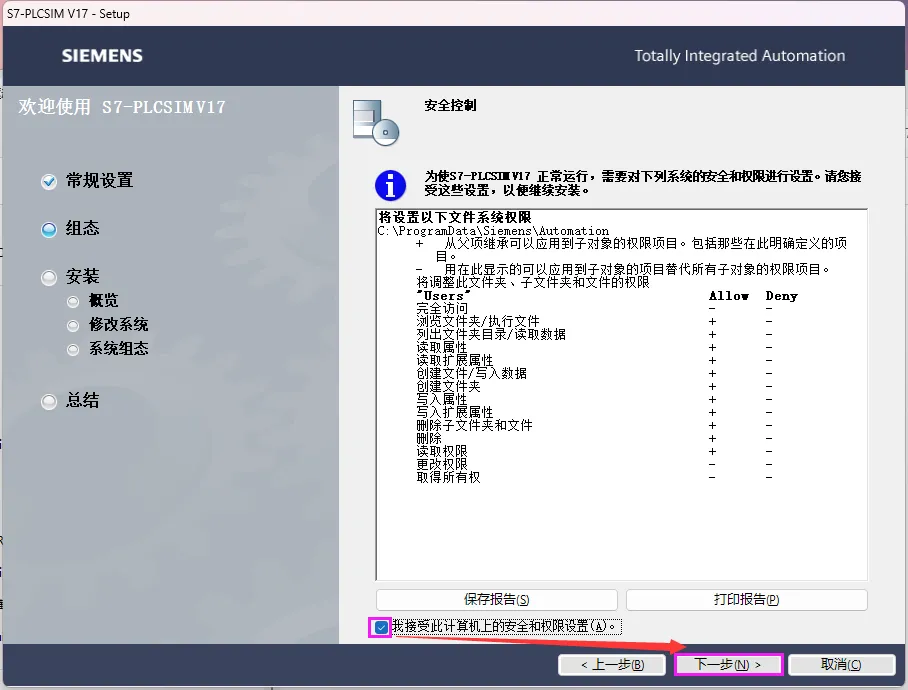Select the 修改系统 sub-step indicator
The height and width of the screenshot is (690, 908).
tap(73, 326)
